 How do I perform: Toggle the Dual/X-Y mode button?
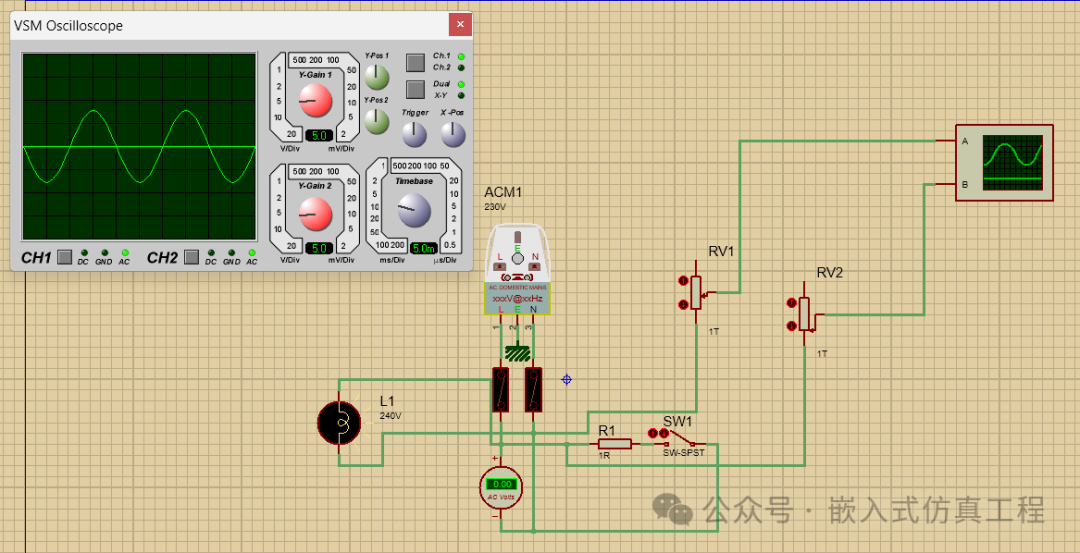[415, 89]
